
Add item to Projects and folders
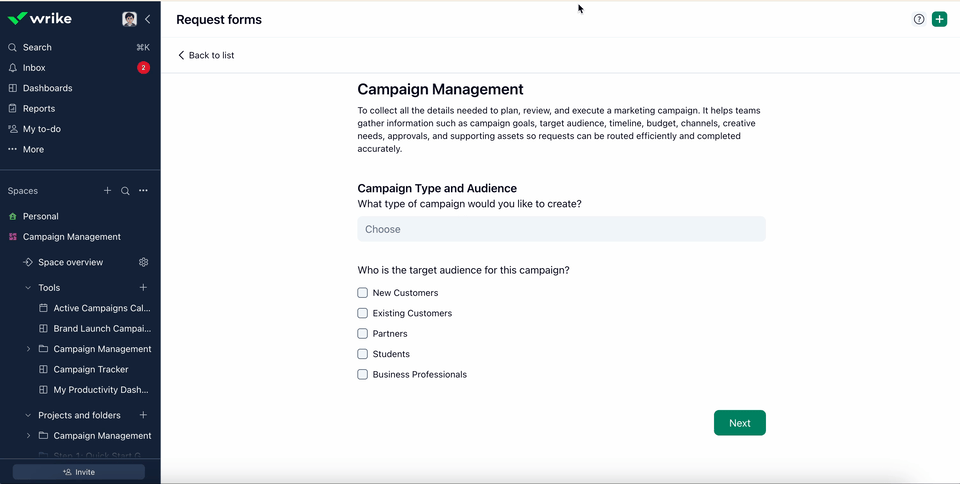click(143, 415)
